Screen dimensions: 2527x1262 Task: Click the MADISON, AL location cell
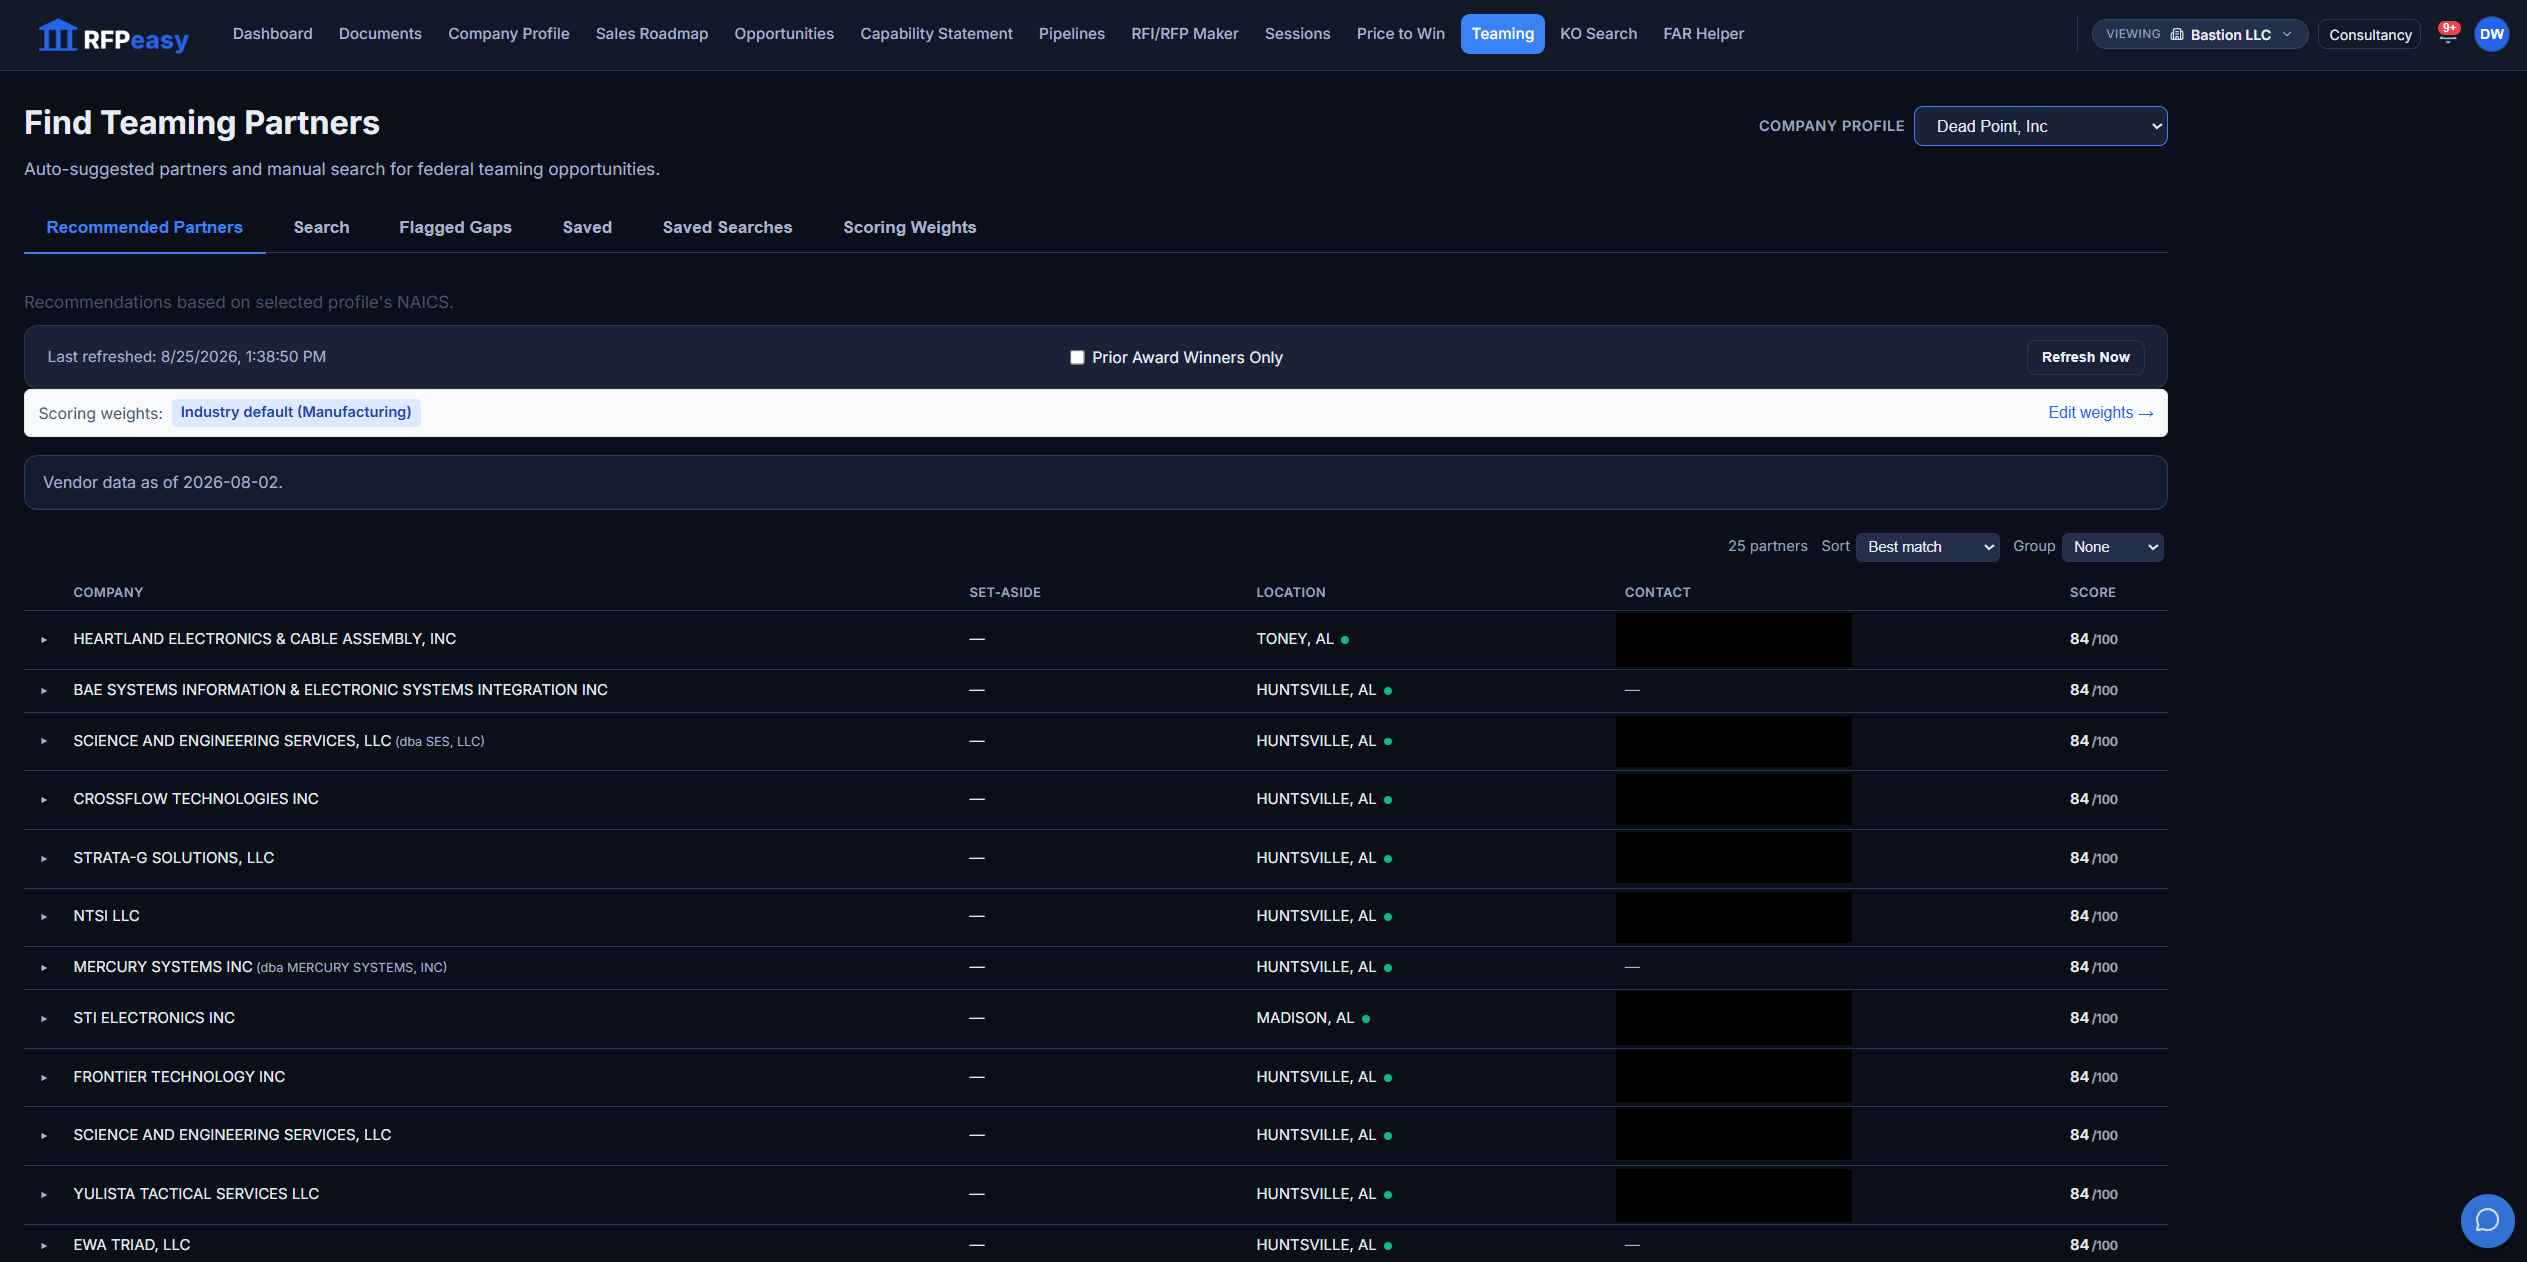[x=1305, y=1018]
